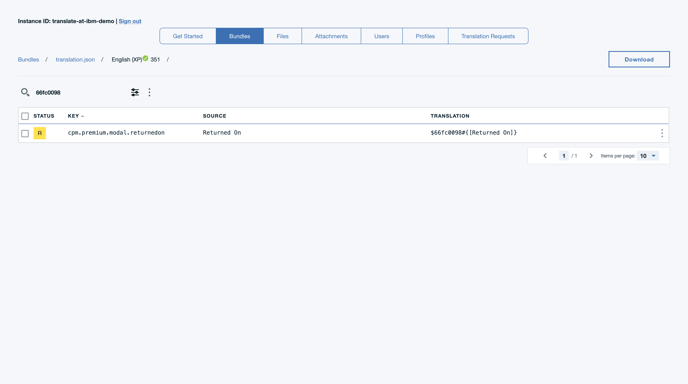Click the Download button

coord(639,59)
